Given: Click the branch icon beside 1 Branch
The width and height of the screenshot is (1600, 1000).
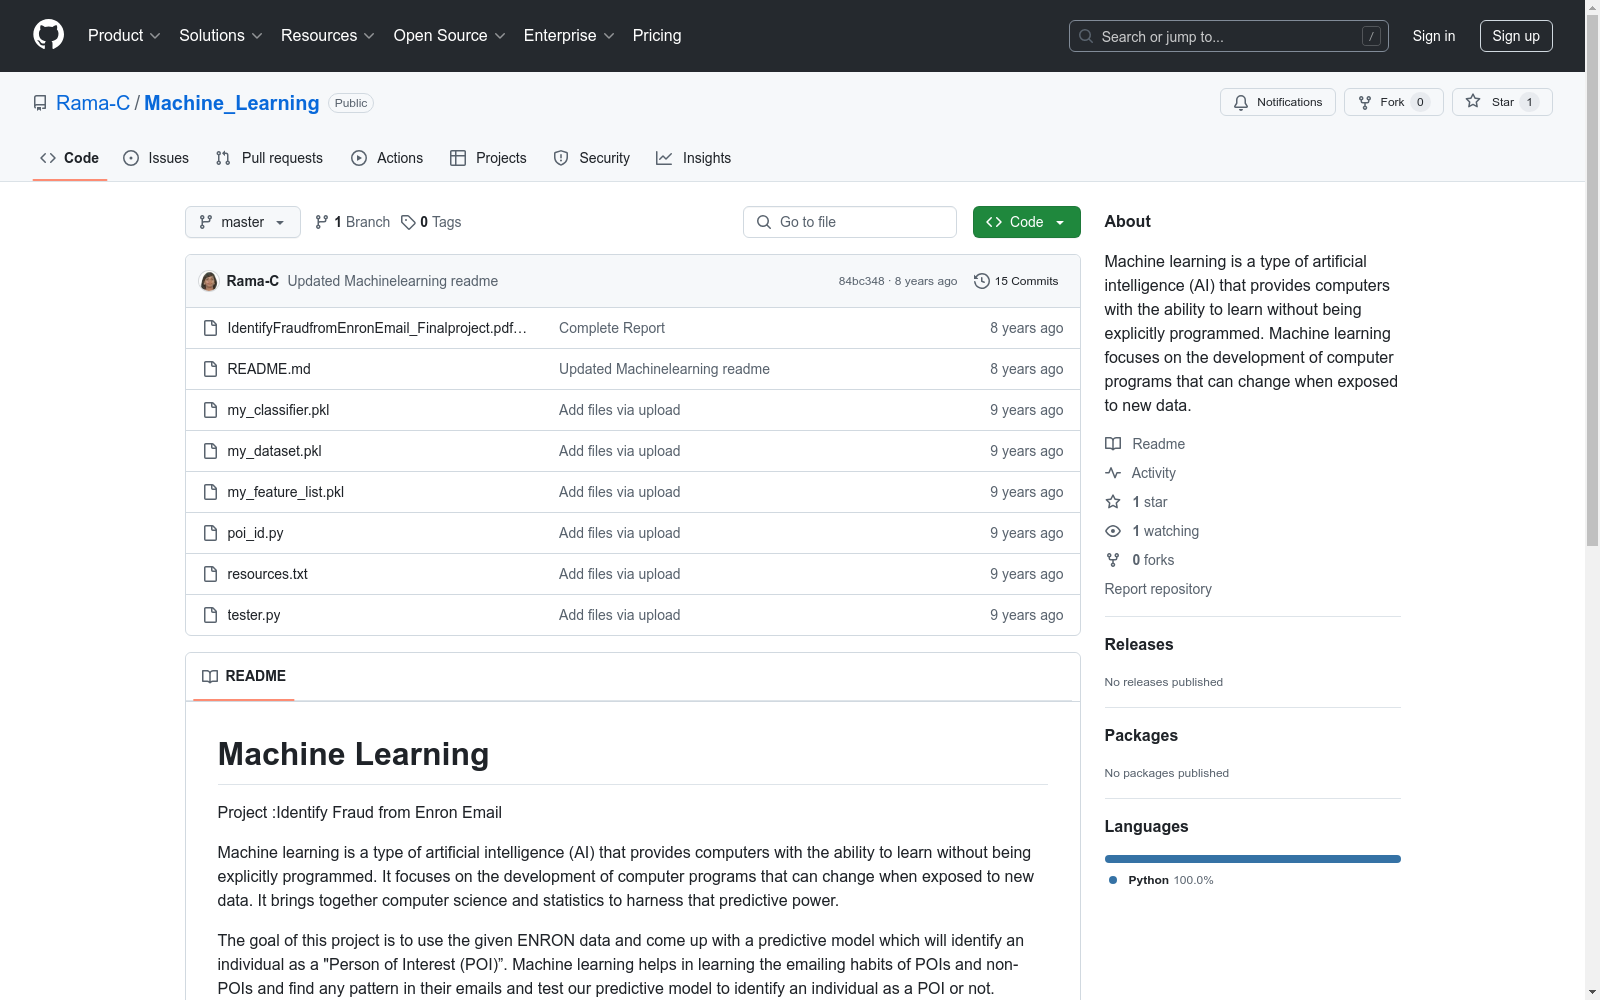Looking at the screenshot, I should pyautogui.click(x=322, y=222).
